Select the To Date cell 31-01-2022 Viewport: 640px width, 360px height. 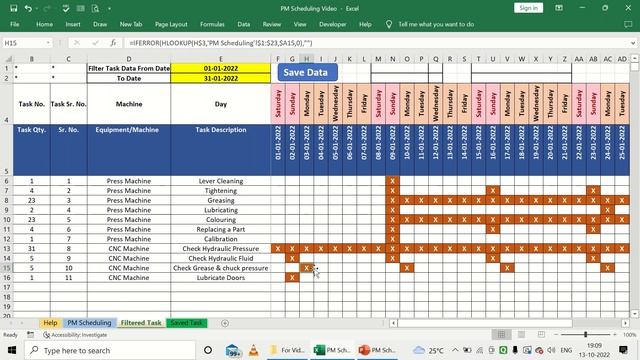point(220,78)
